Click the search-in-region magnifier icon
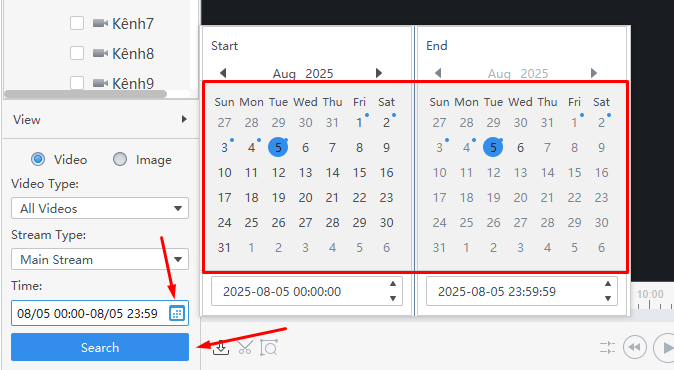 pyautogui.click(x=269, y=348)
